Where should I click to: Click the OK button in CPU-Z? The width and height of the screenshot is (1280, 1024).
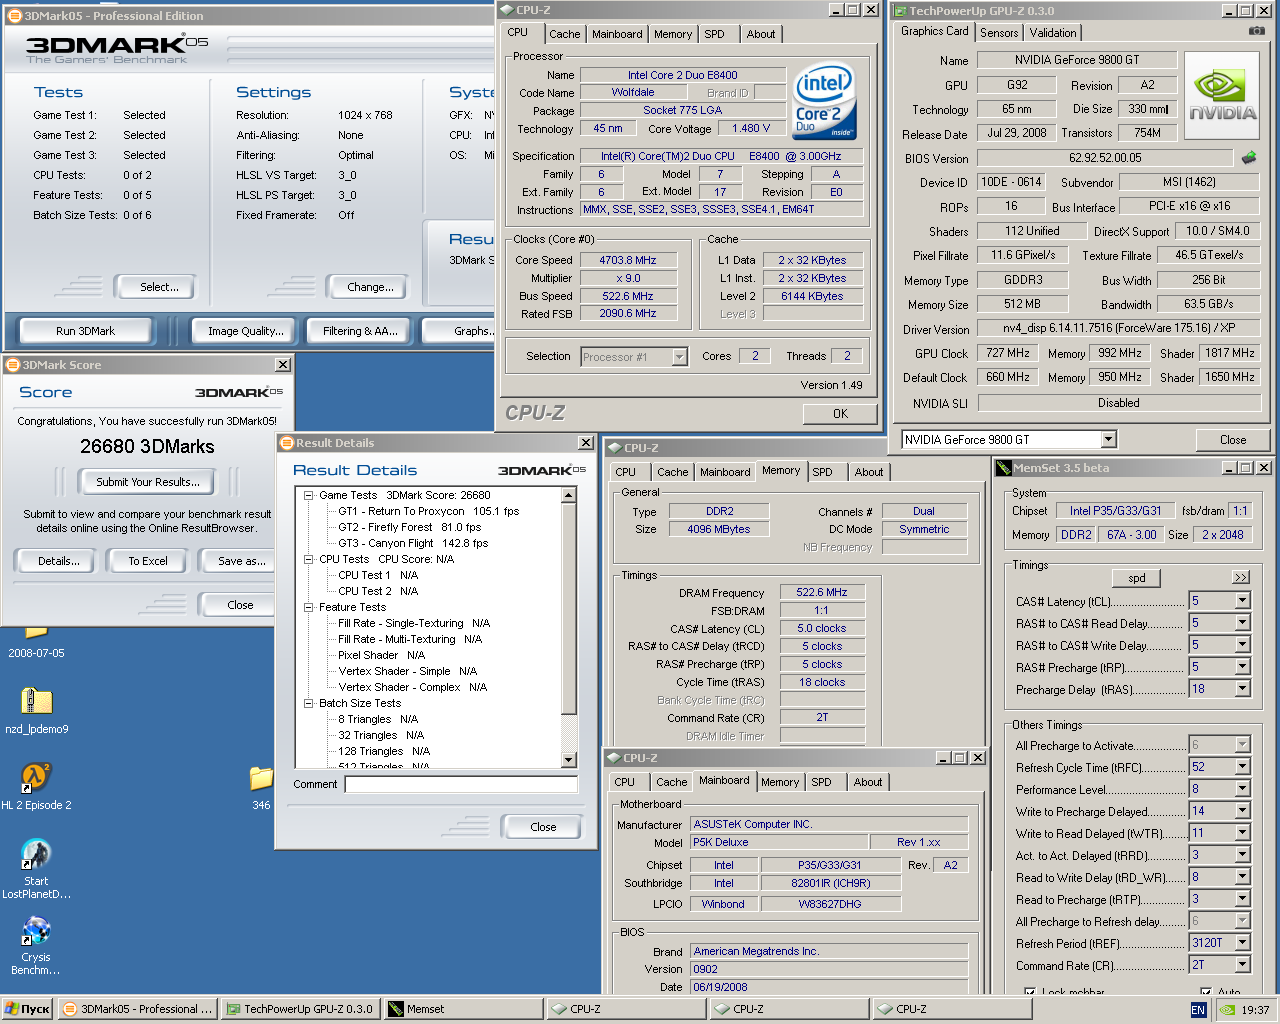click(x=840, y=413)
